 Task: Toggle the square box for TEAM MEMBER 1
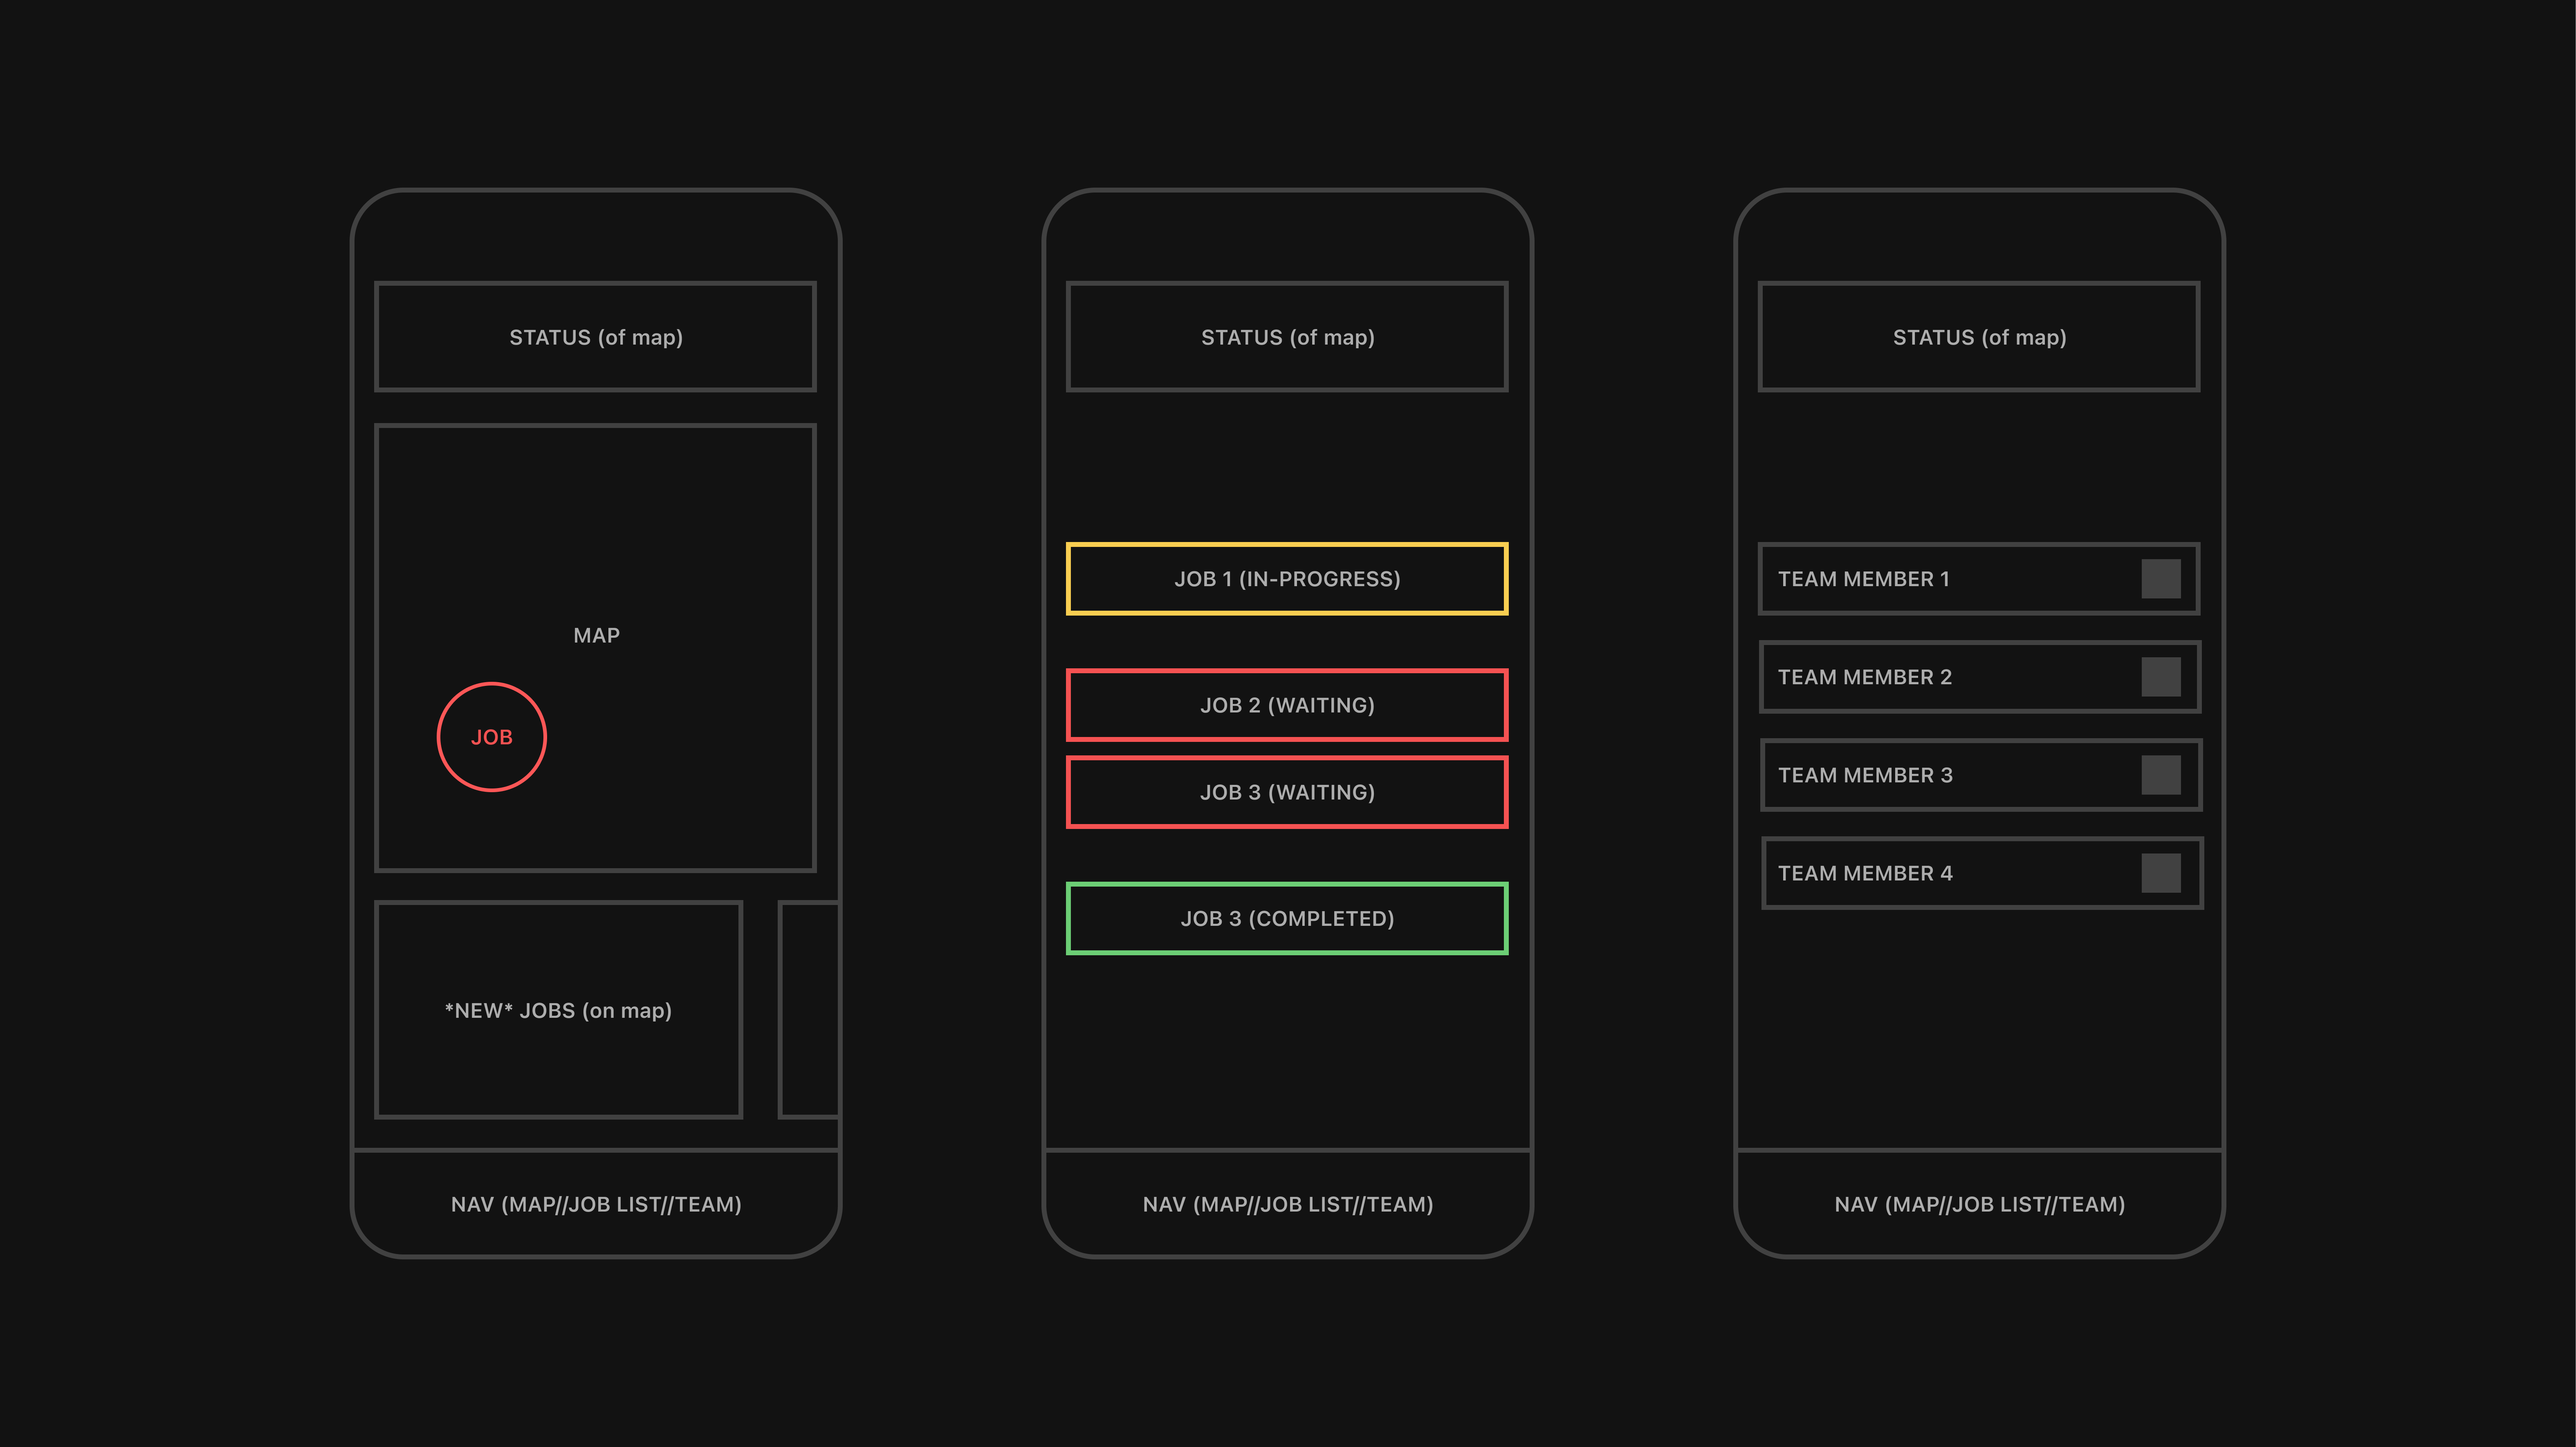(x=2161, y=579)
